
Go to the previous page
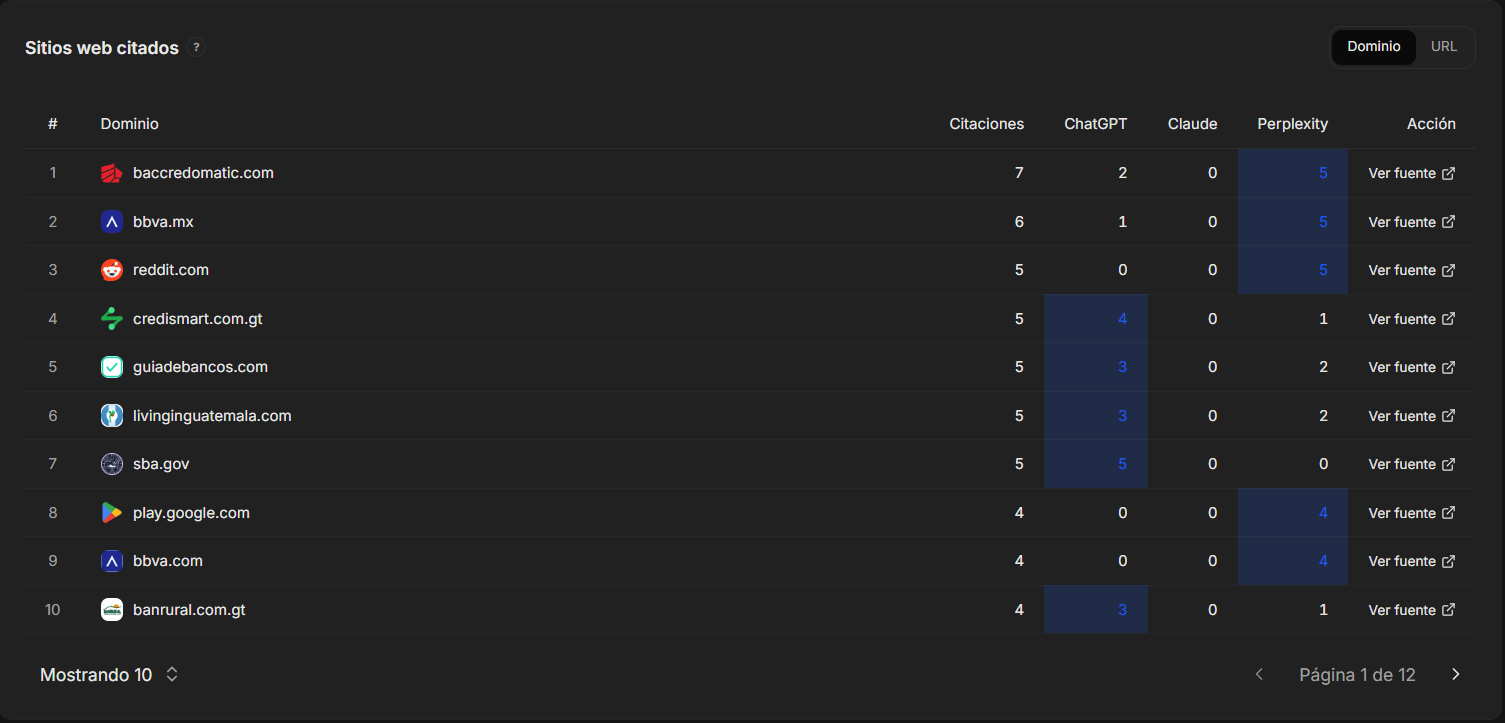[x=1259, y=675]
